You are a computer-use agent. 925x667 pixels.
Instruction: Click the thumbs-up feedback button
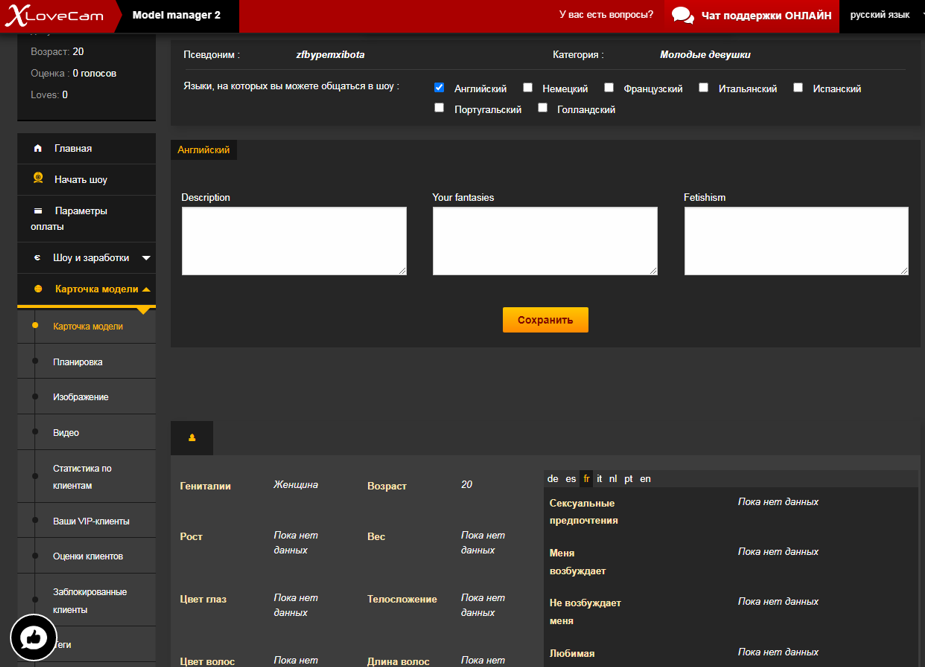pos(34,638)
